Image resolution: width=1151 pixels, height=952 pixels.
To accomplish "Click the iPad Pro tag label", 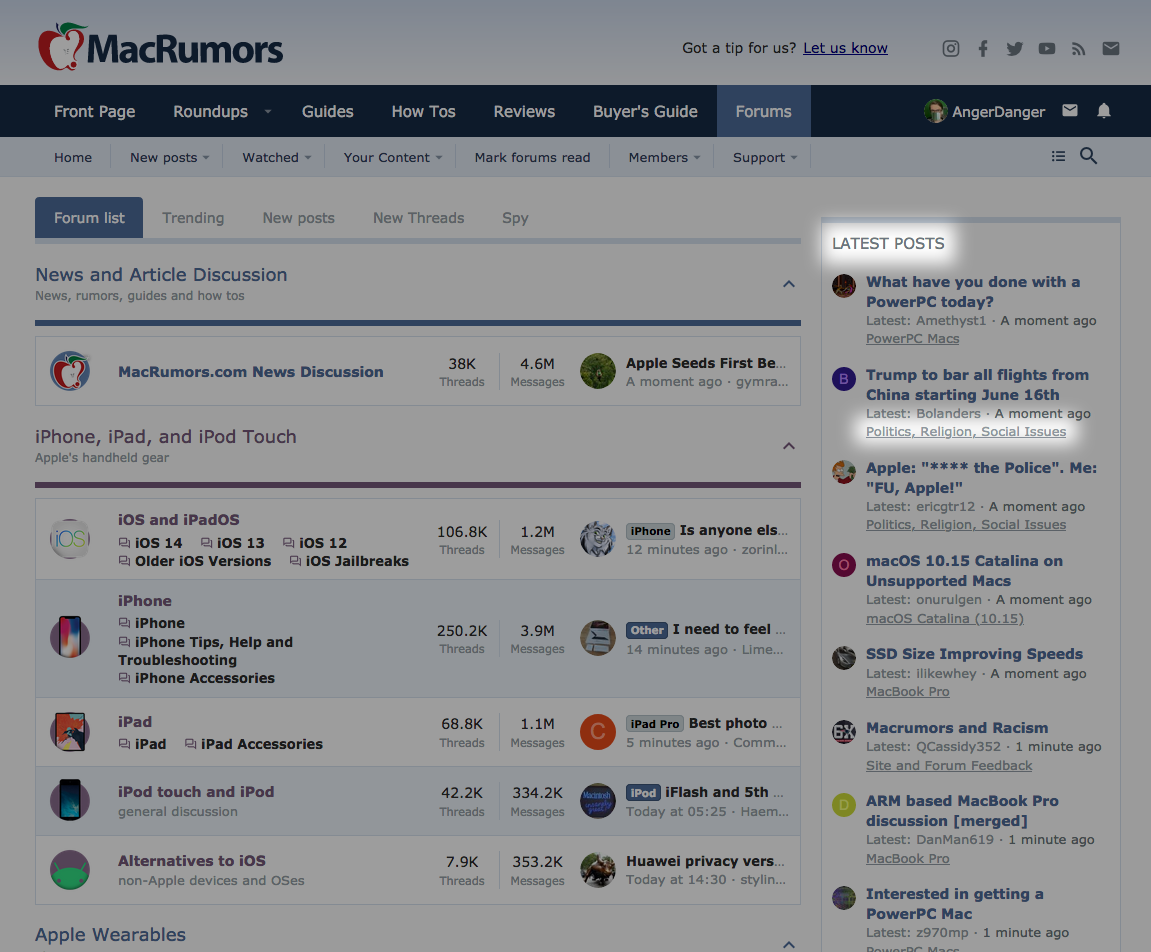I will click(655, 724).
